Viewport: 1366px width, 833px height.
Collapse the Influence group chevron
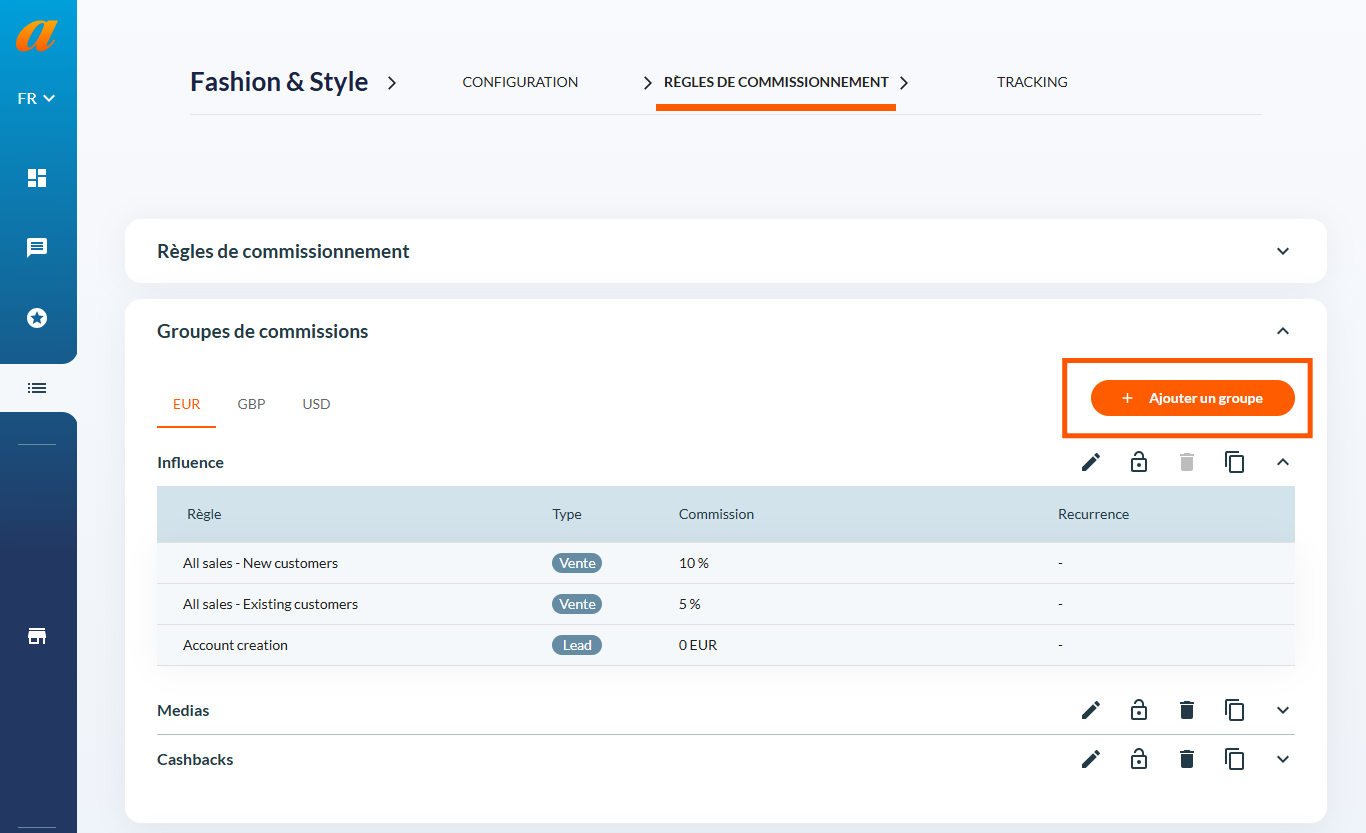pos(1283,462)
